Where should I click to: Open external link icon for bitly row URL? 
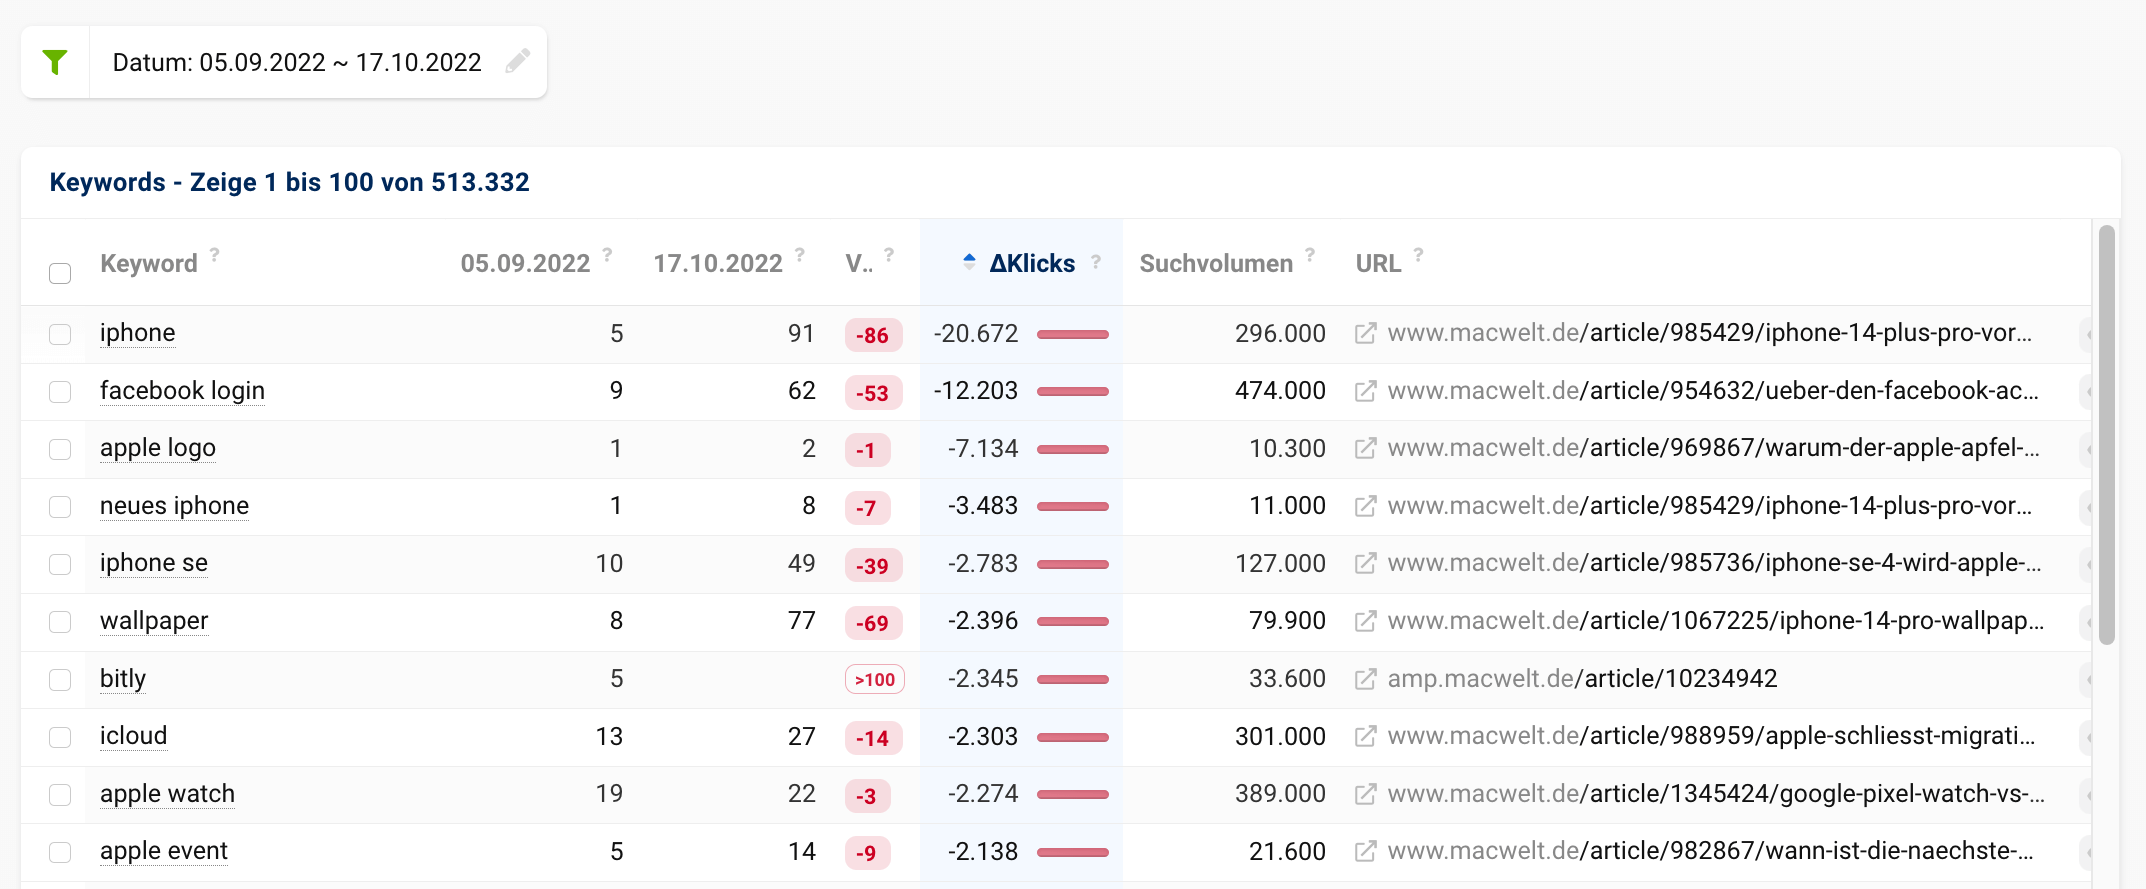(1365, 679)
